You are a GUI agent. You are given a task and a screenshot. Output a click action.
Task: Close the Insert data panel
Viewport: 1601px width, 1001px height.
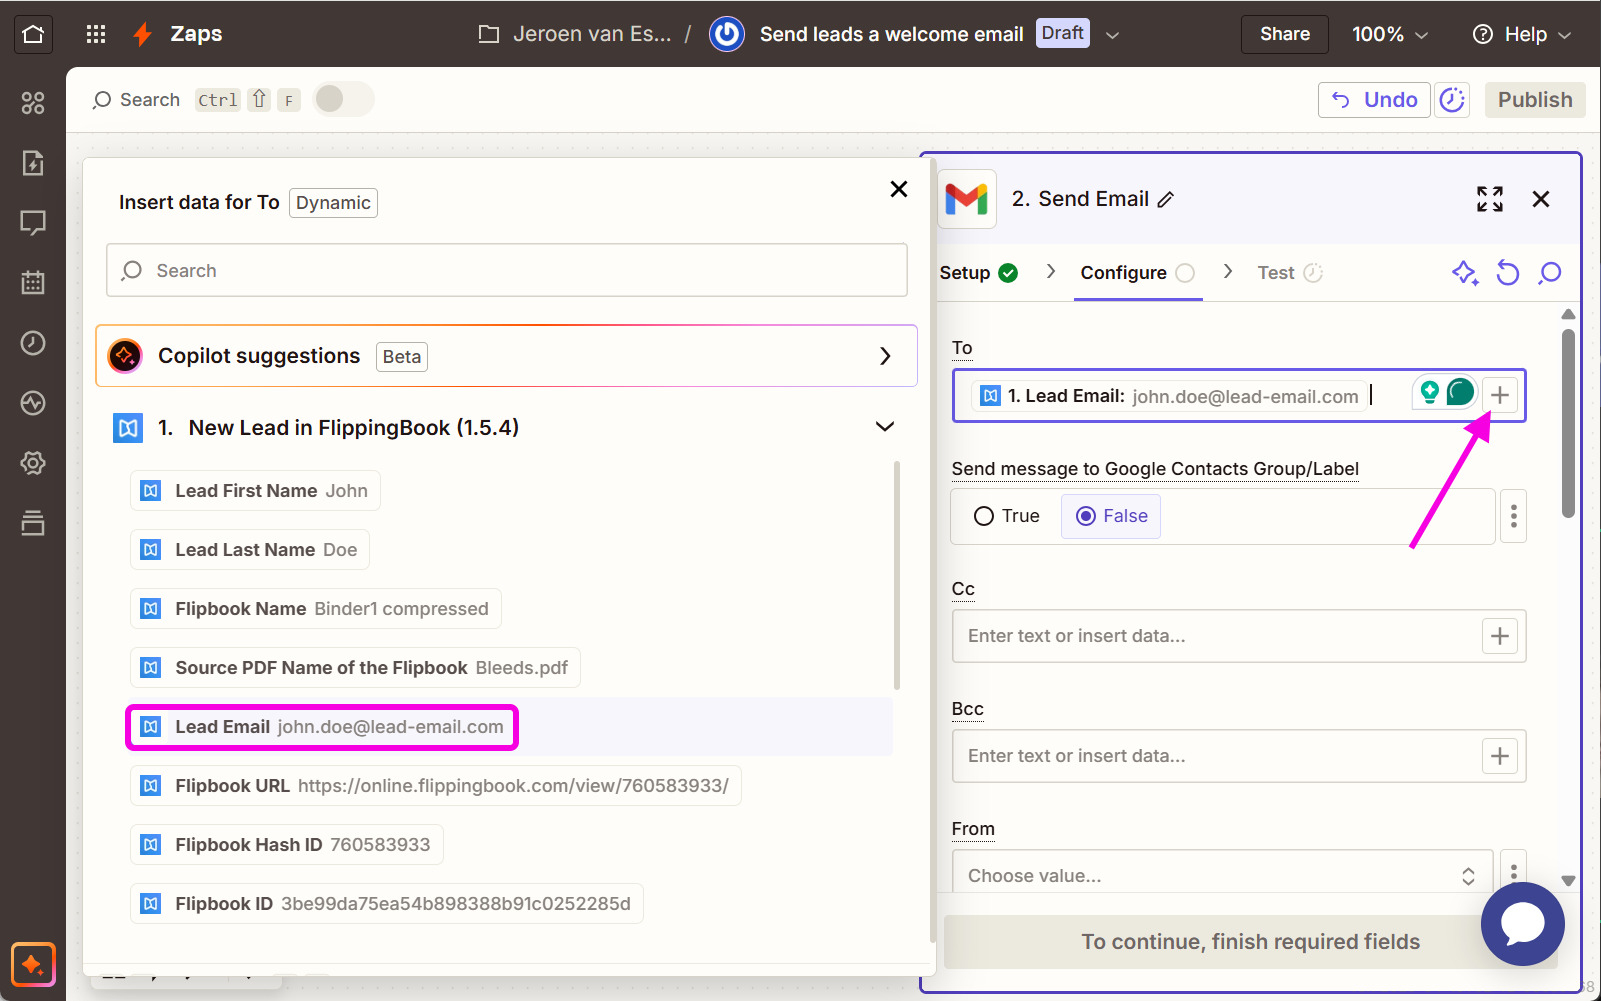(899, 189)
